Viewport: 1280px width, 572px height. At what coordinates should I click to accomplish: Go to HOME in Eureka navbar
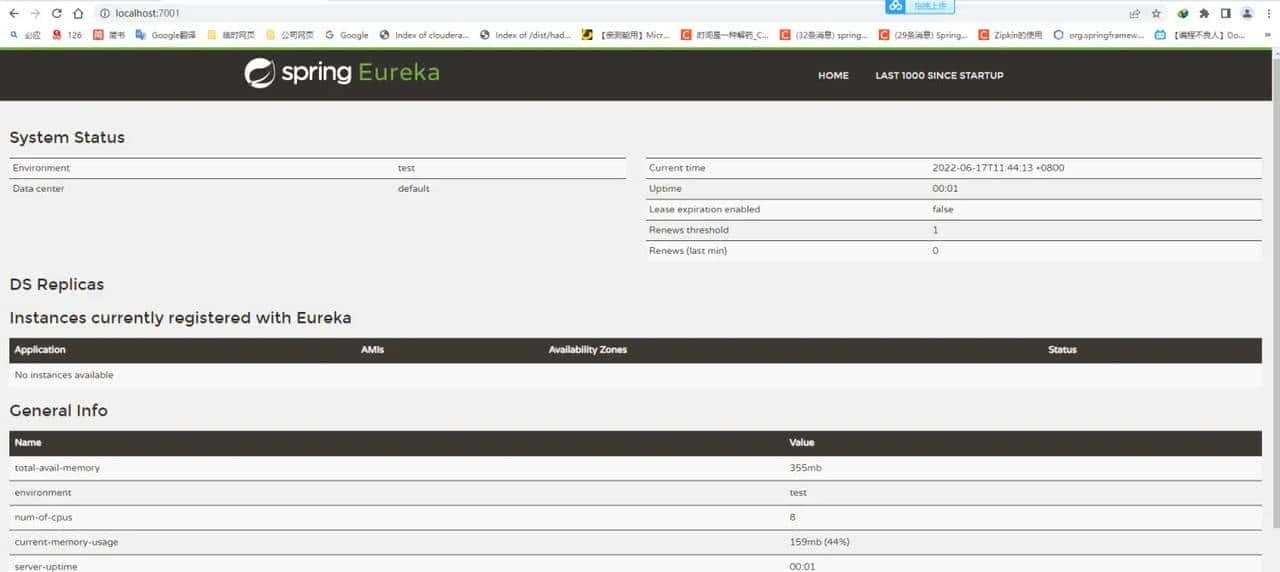pyautogui.click(x=833, y=75)
